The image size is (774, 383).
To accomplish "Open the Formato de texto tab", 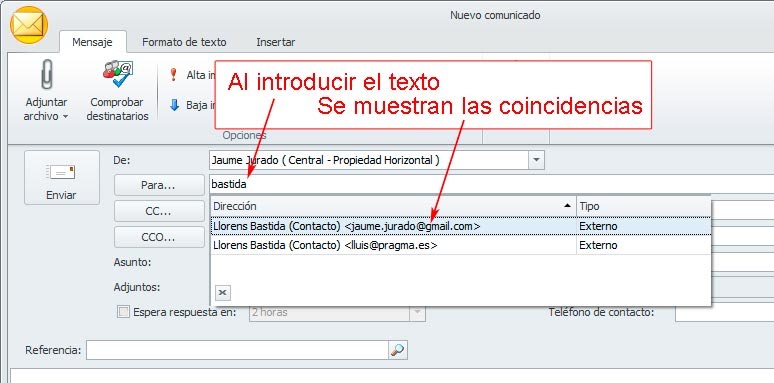I will pyautogui.click(x=184, y=42).
